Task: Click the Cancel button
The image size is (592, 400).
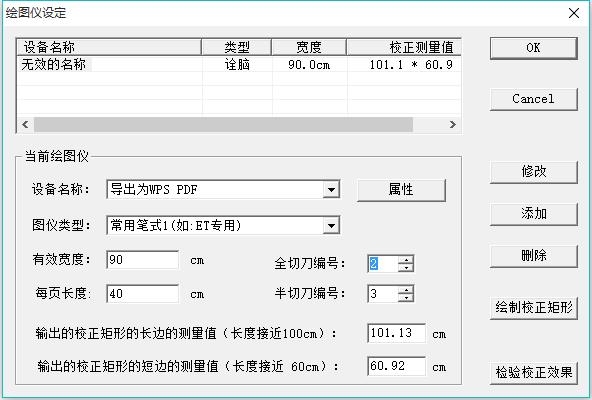Action: pos(533,99)
